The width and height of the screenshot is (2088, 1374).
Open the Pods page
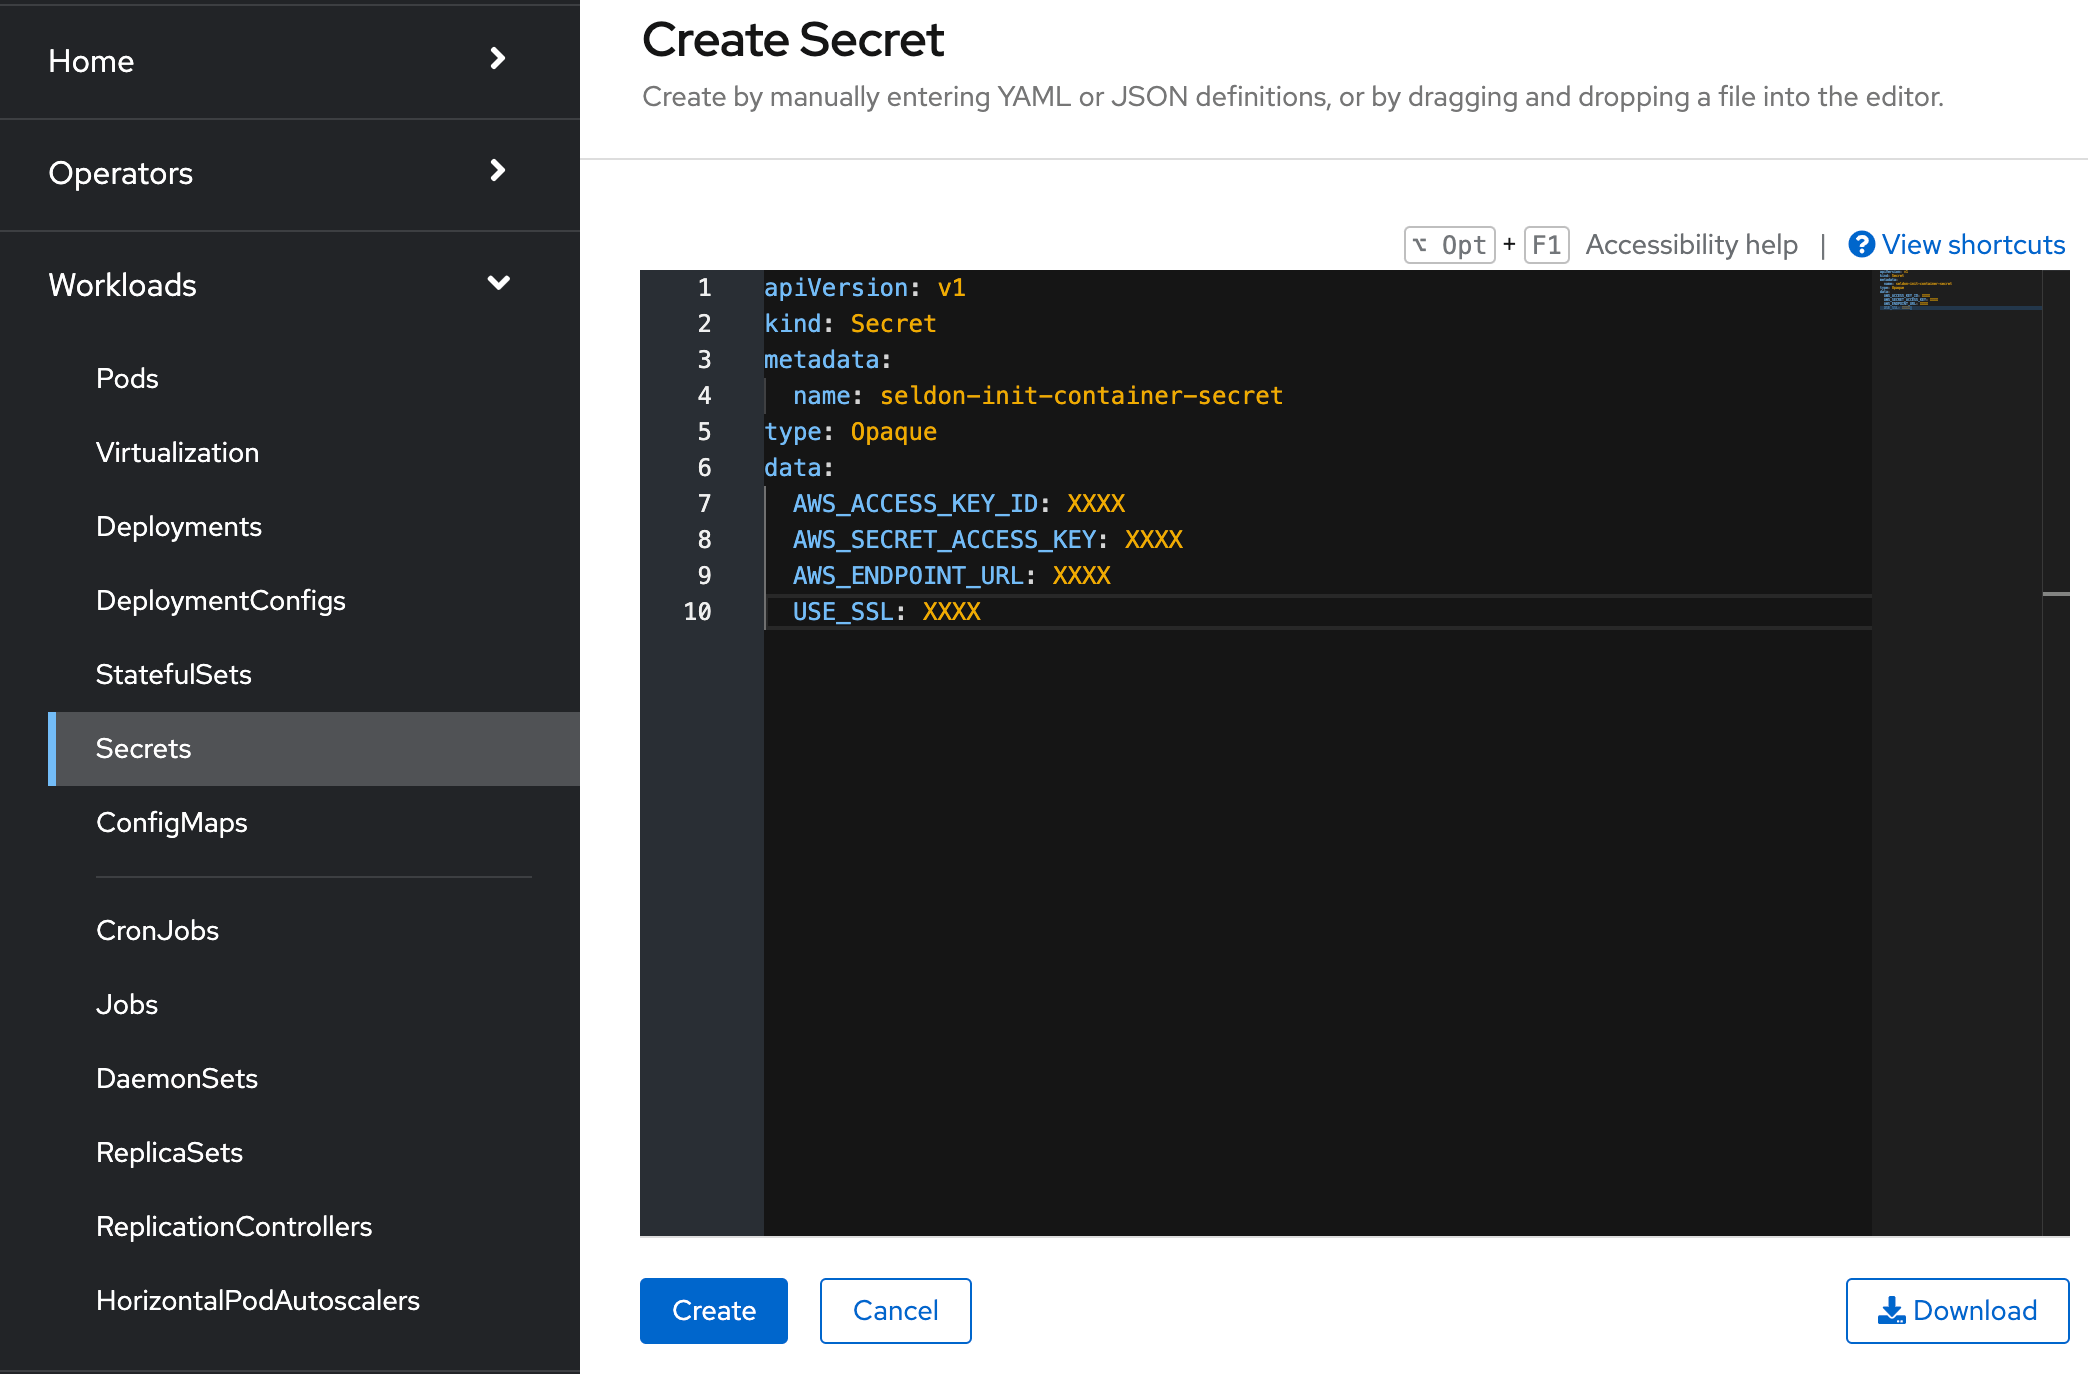click(x=127, y=378)
